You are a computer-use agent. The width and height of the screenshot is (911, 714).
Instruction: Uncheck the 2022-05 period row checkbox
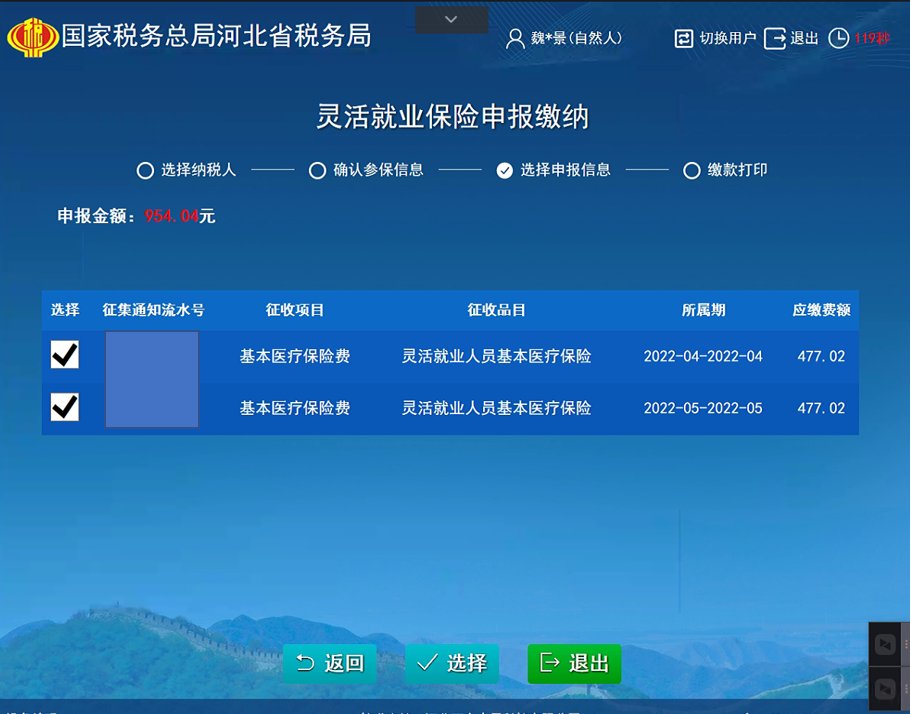64,407
